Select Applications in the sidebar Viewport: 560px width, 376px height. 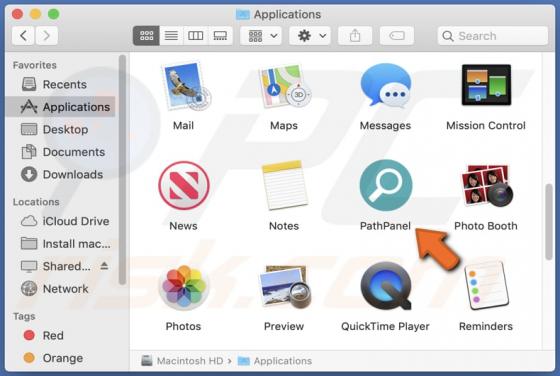[60, 107]
